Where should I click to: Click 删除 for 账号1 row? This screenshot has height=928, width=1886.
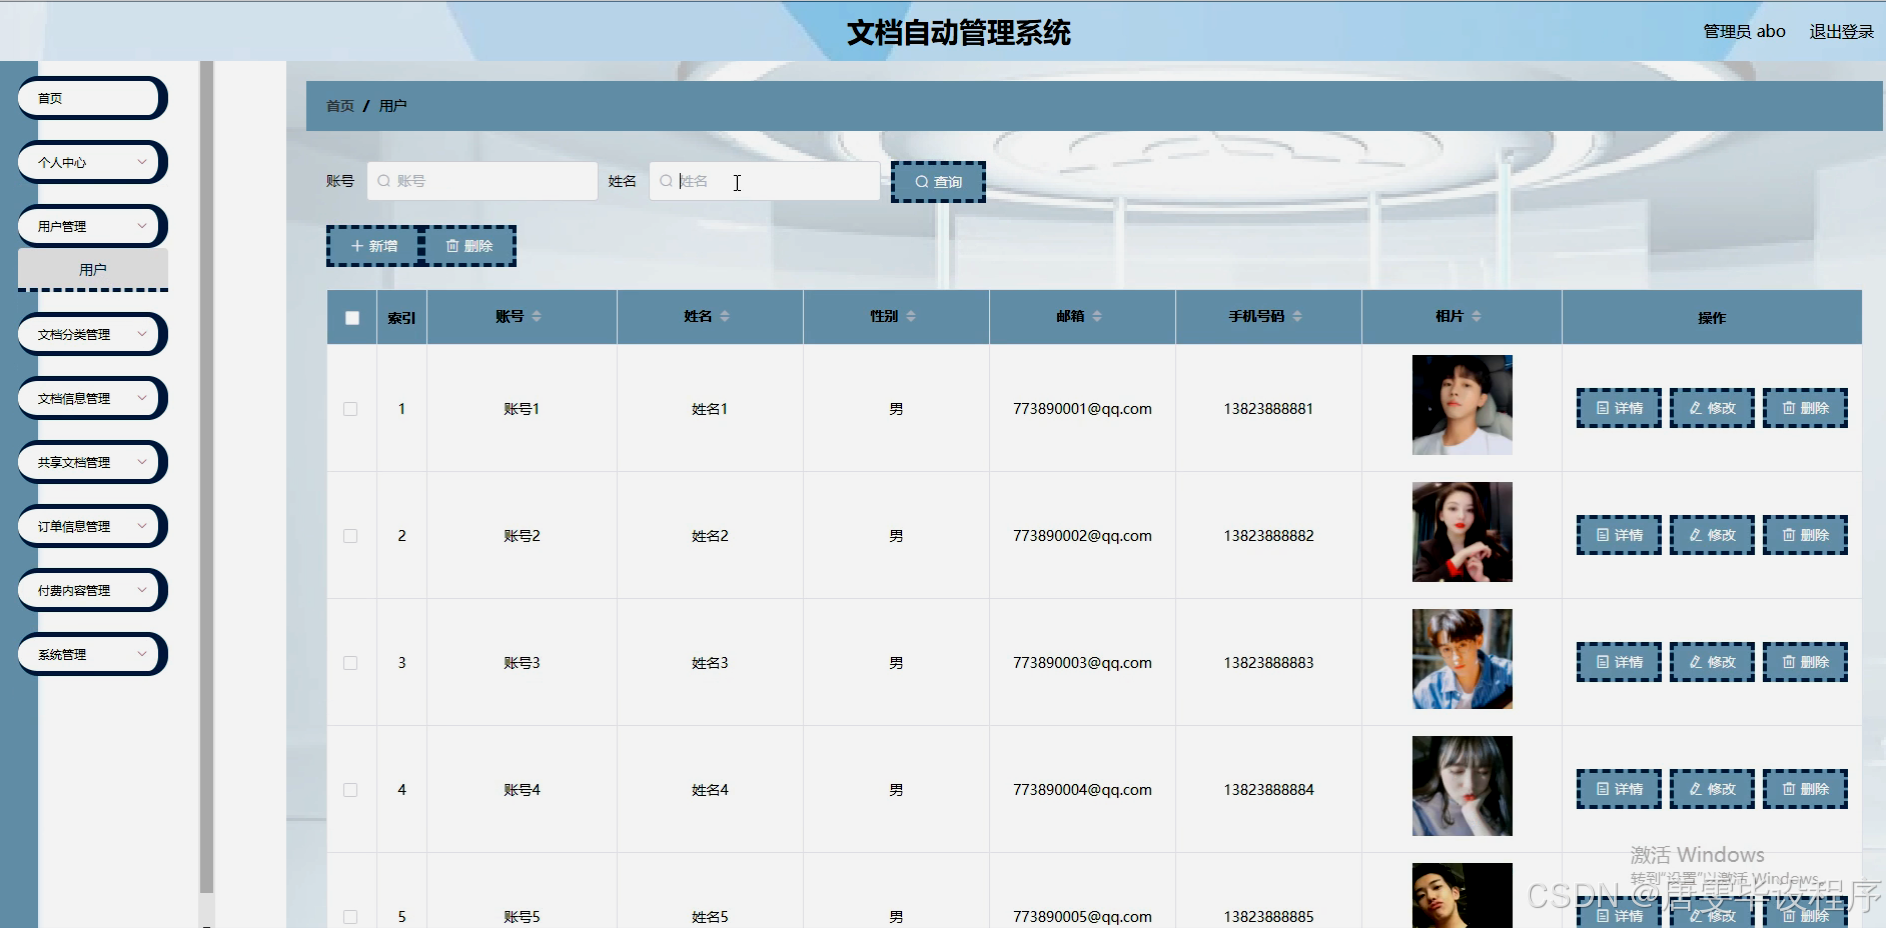(x=1805, y=408)
